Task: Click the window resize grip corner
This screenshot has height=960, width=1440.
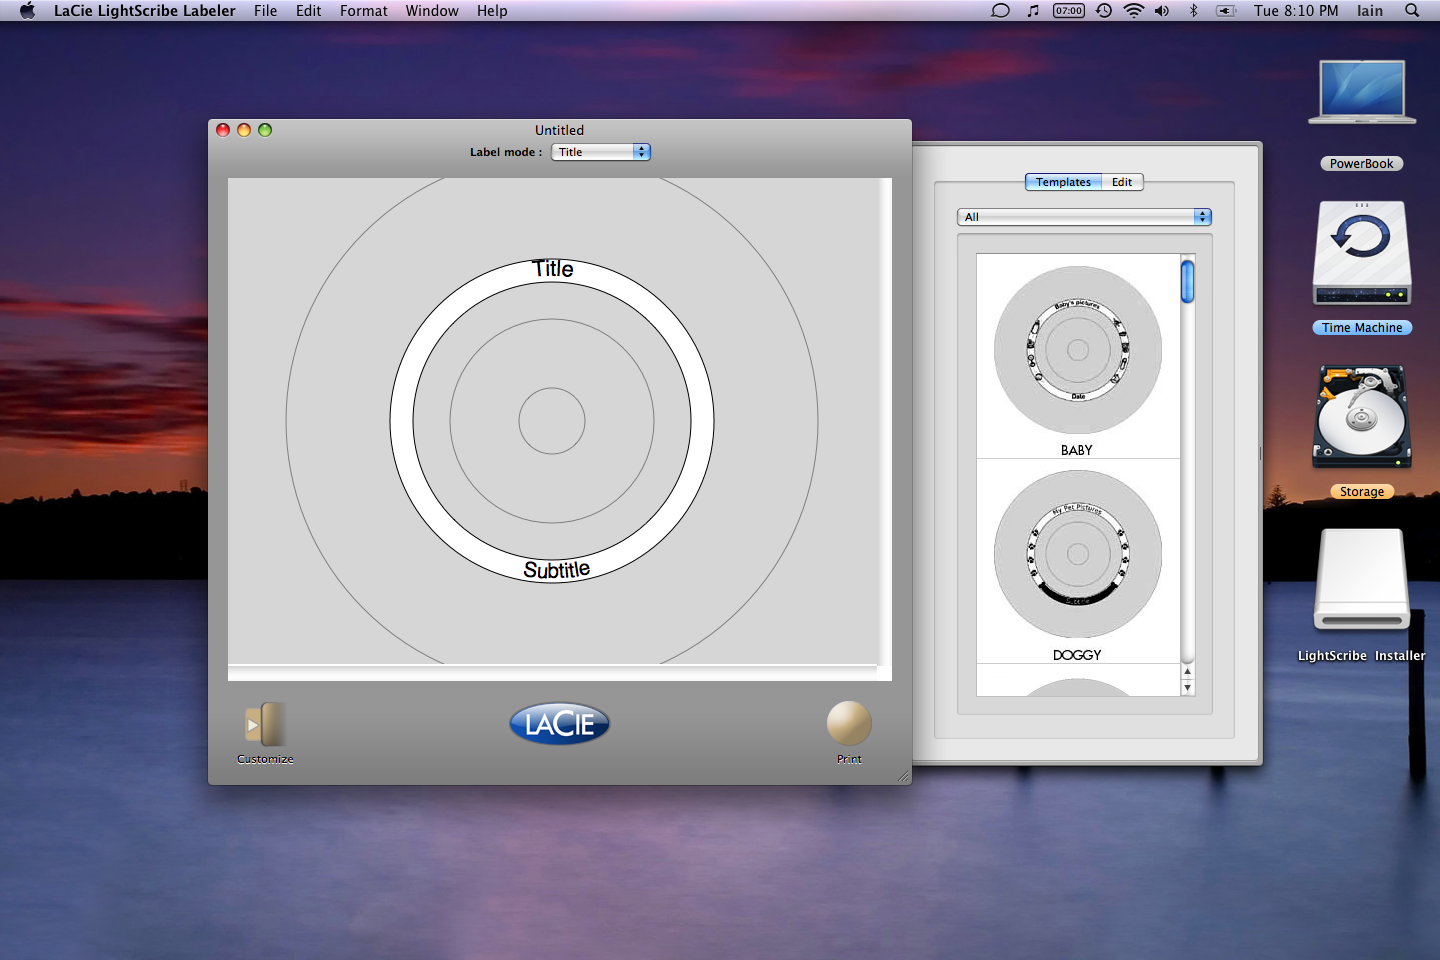Action: [x=903, y=776]
